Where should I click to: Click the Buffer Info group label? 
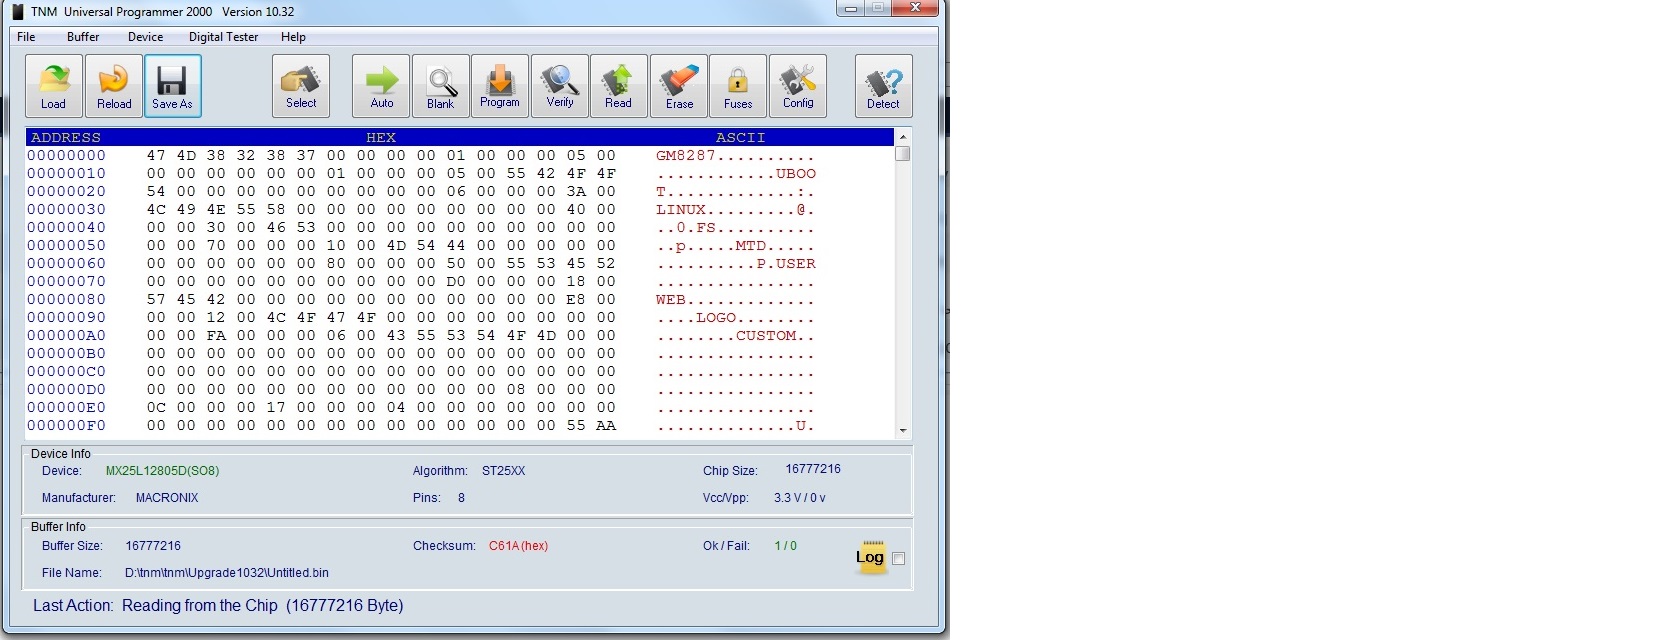coord(58,527)
